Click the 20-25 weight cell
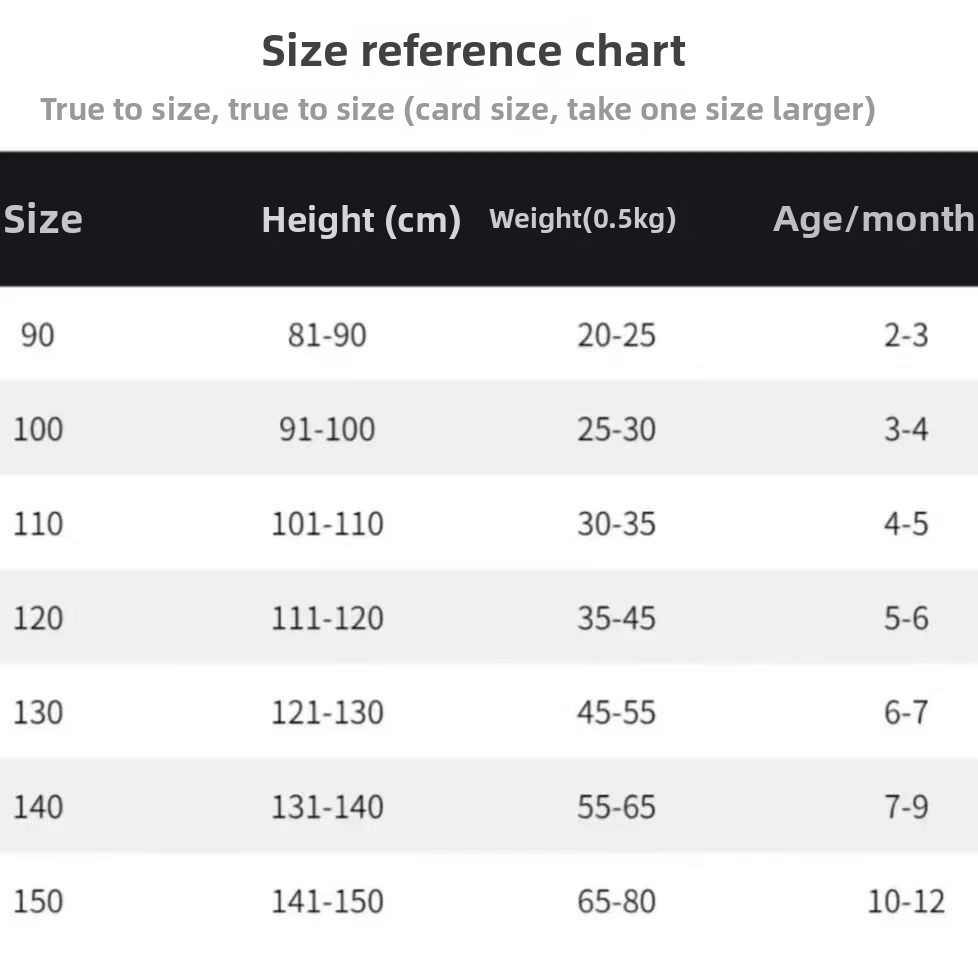The image size is (978, 978). point(616,335)
